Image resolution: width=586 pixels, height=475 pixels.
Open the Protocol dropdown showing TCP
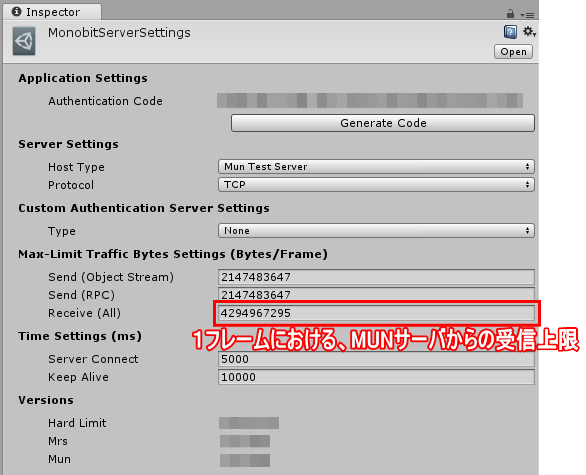point(376,184)
